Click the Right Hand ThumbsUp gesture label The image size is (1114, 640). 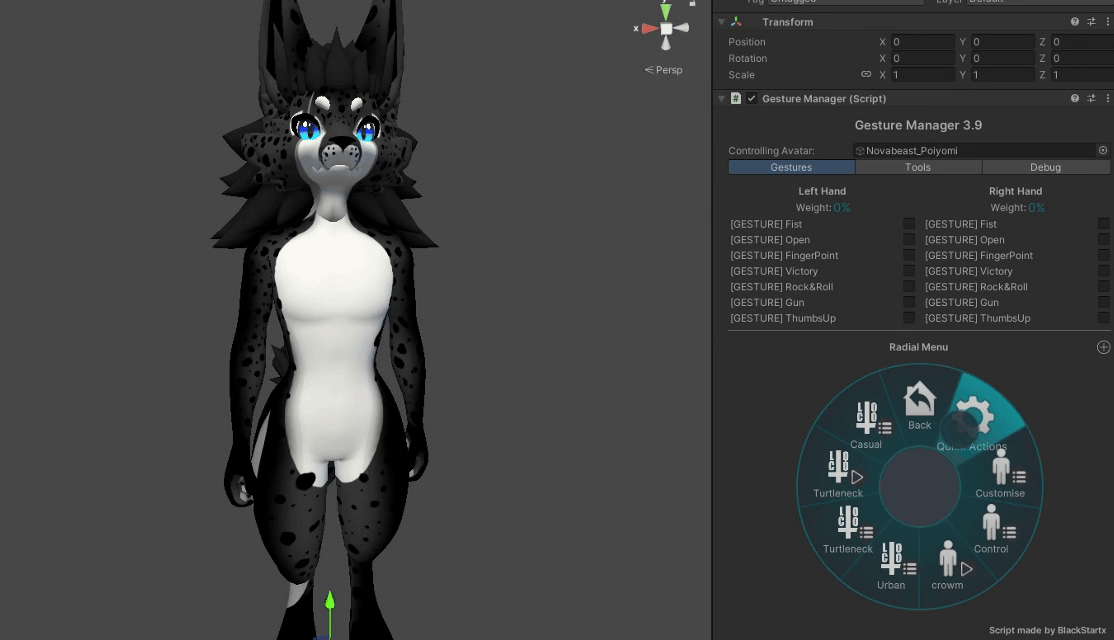pos(977,318)
